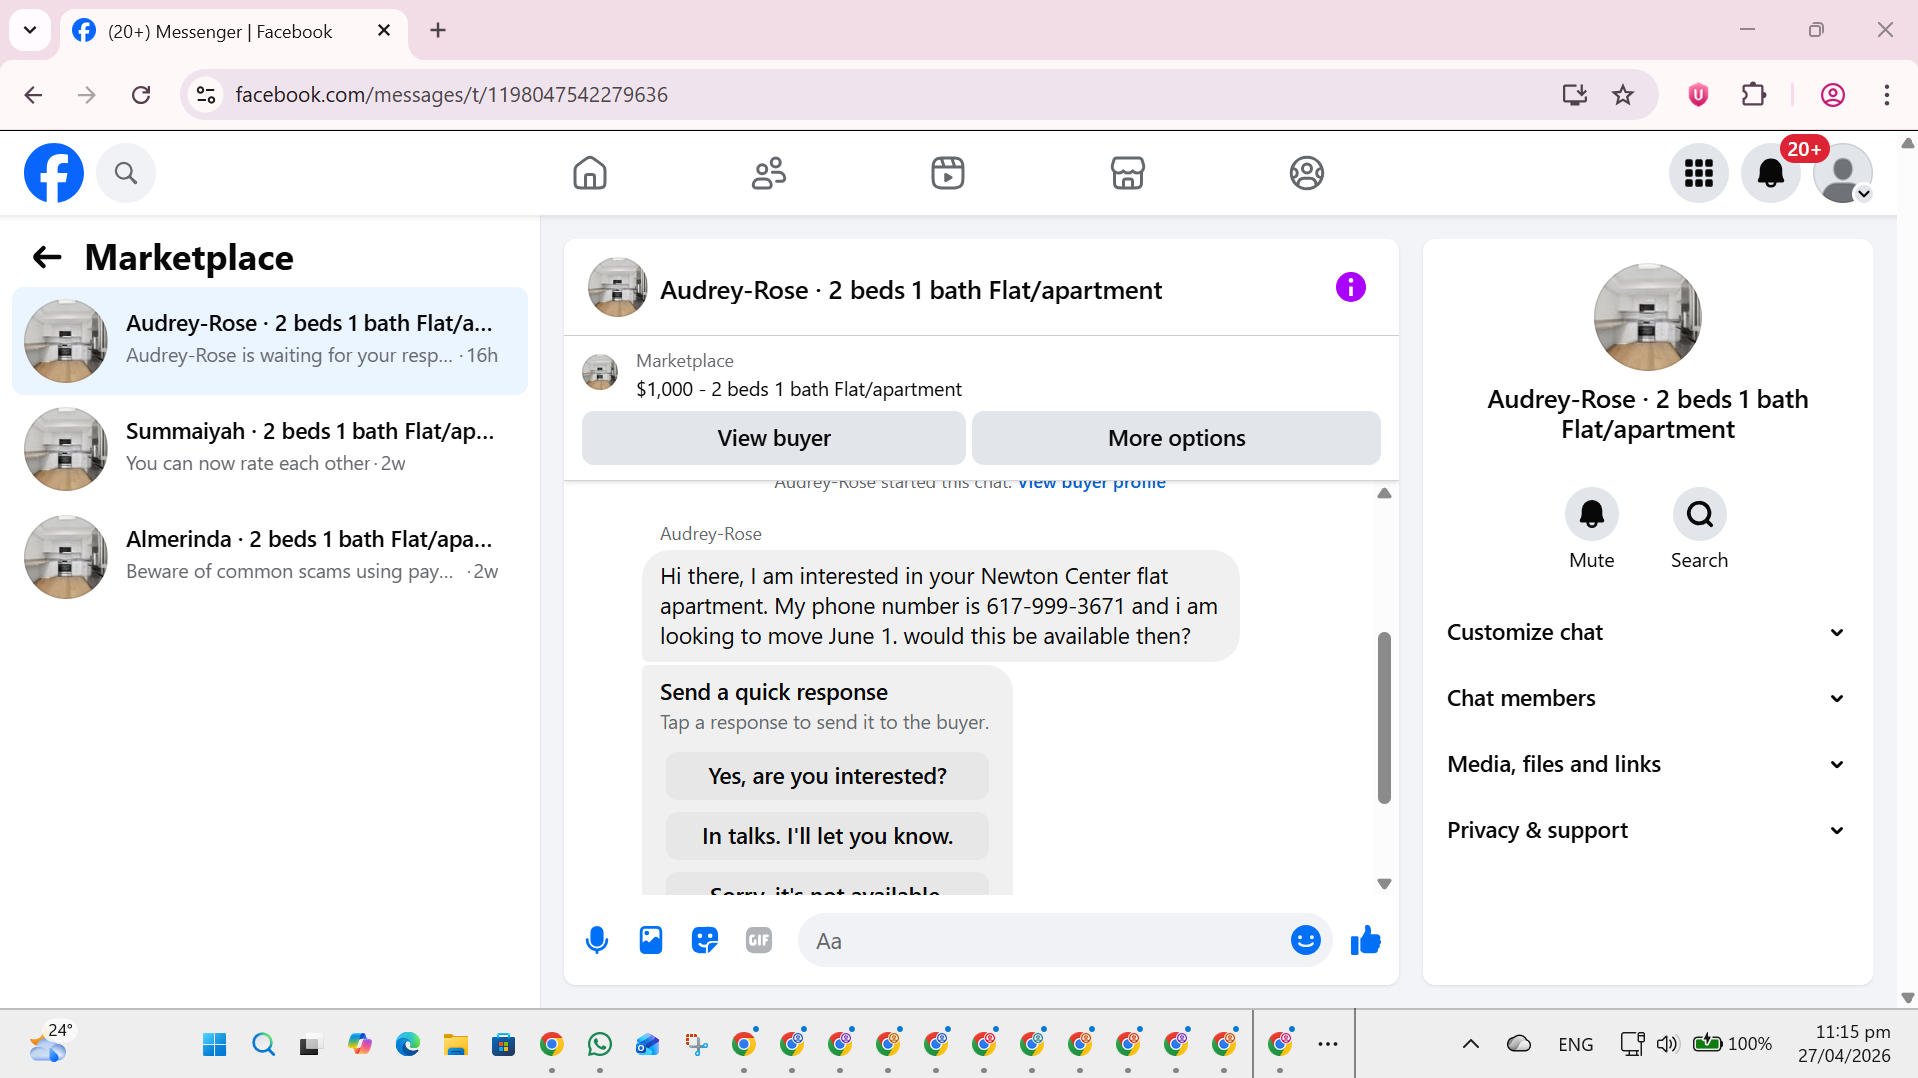Click the Aa message input field
Viewport: 1918px width, 1078px height.
[x=1045, y=941]
